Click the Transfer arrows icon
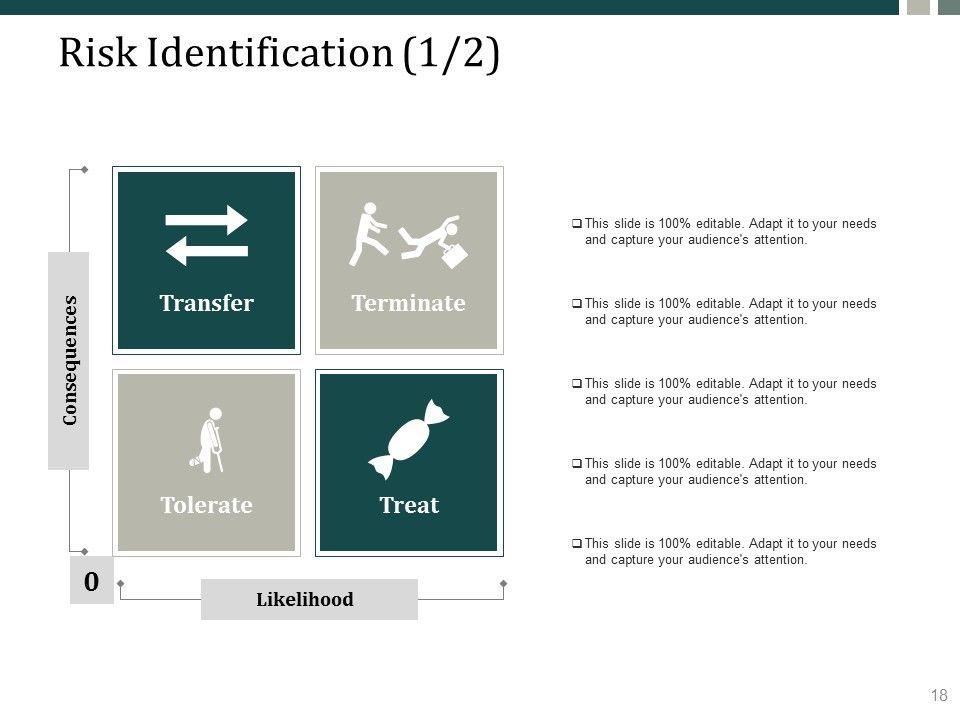Viewport: 960px width, 720px height. click(x=206, y=235)
